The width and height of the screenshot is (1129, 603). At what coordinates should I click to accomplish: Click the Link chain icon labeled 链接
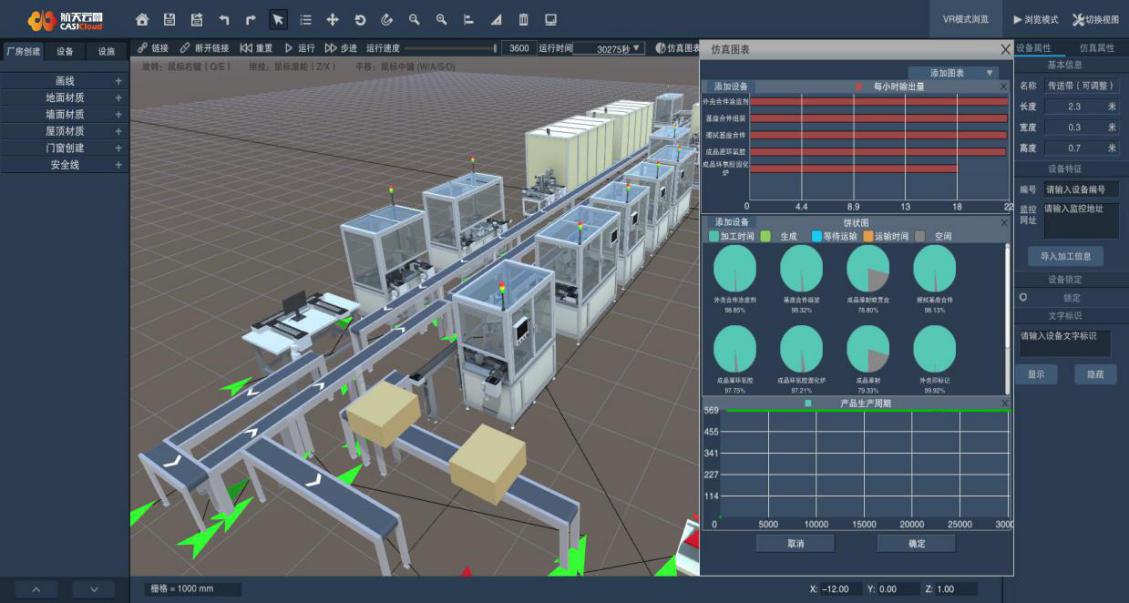(x=153, y=48)
